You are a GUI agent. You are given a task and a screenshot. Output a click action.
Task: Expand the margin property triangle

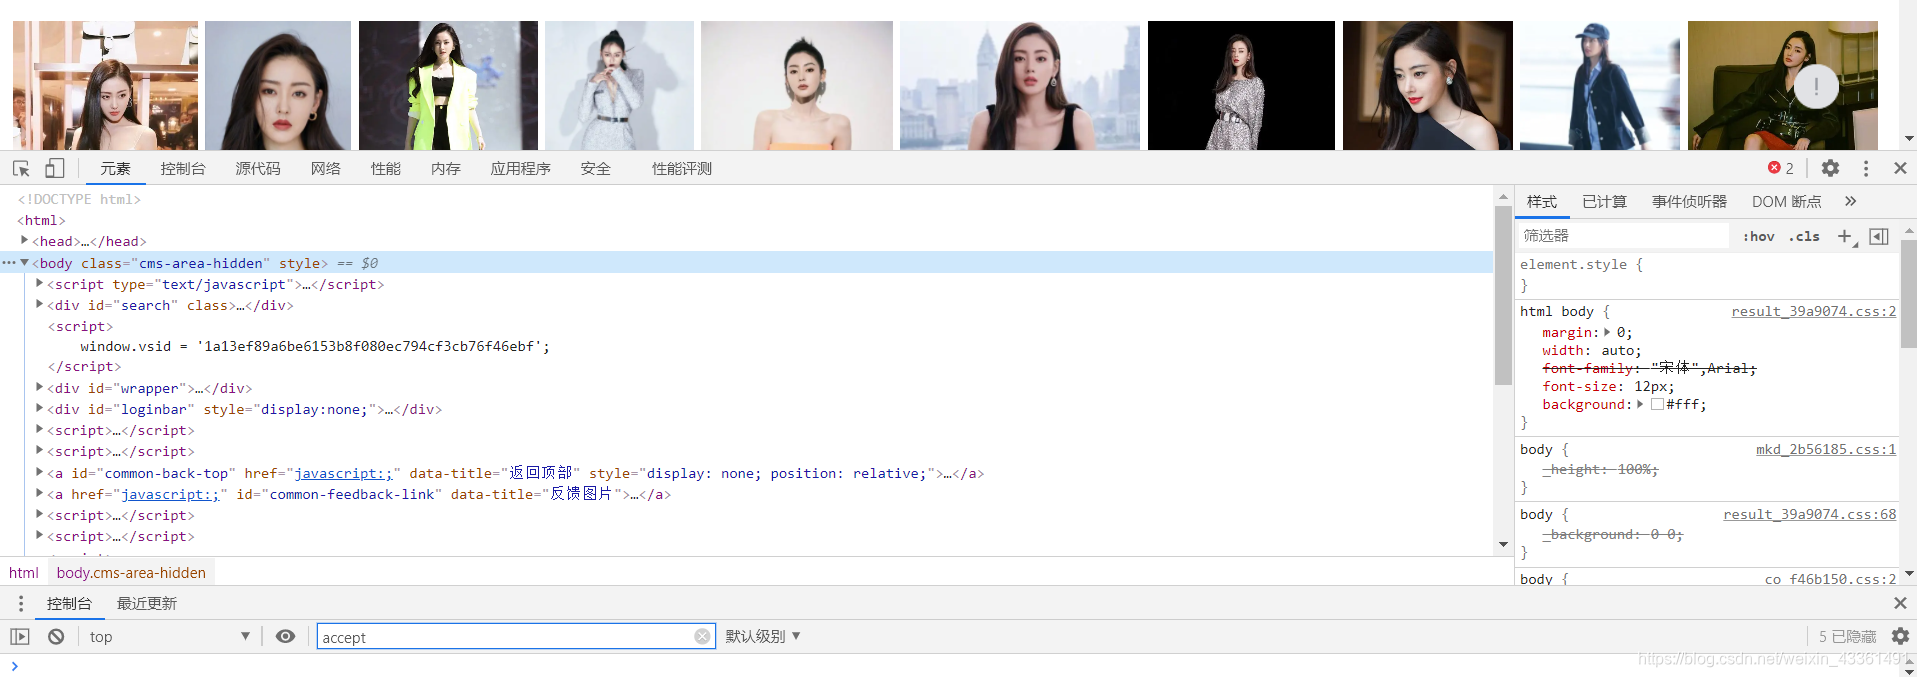click(1607, 332)
